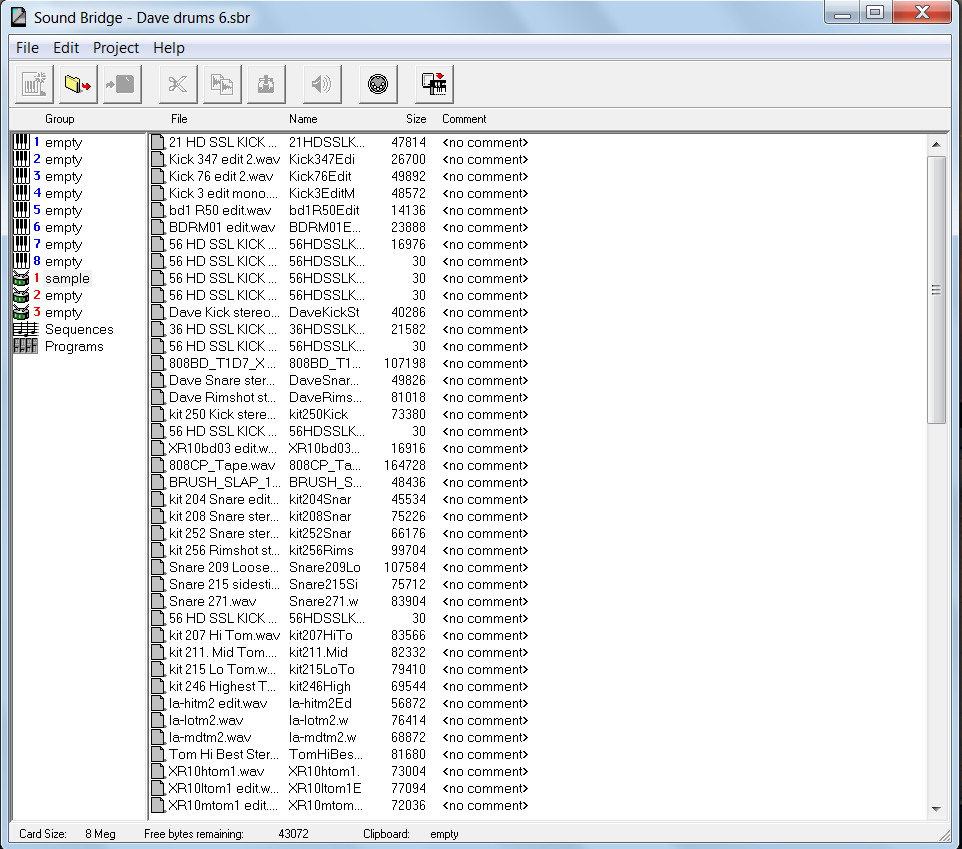This screenshot has width=962, height=849.
Task: Open the Programs group
Action: point(73,347)
